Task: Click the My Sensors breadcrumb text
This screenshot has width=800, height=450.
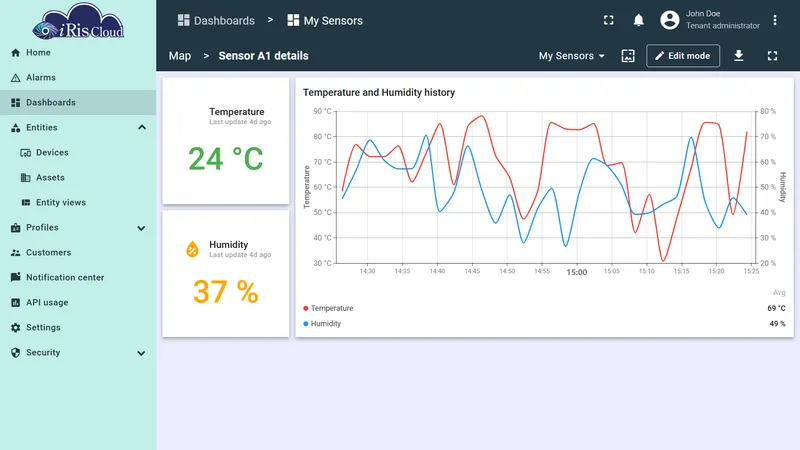Action: click(333, 20)
